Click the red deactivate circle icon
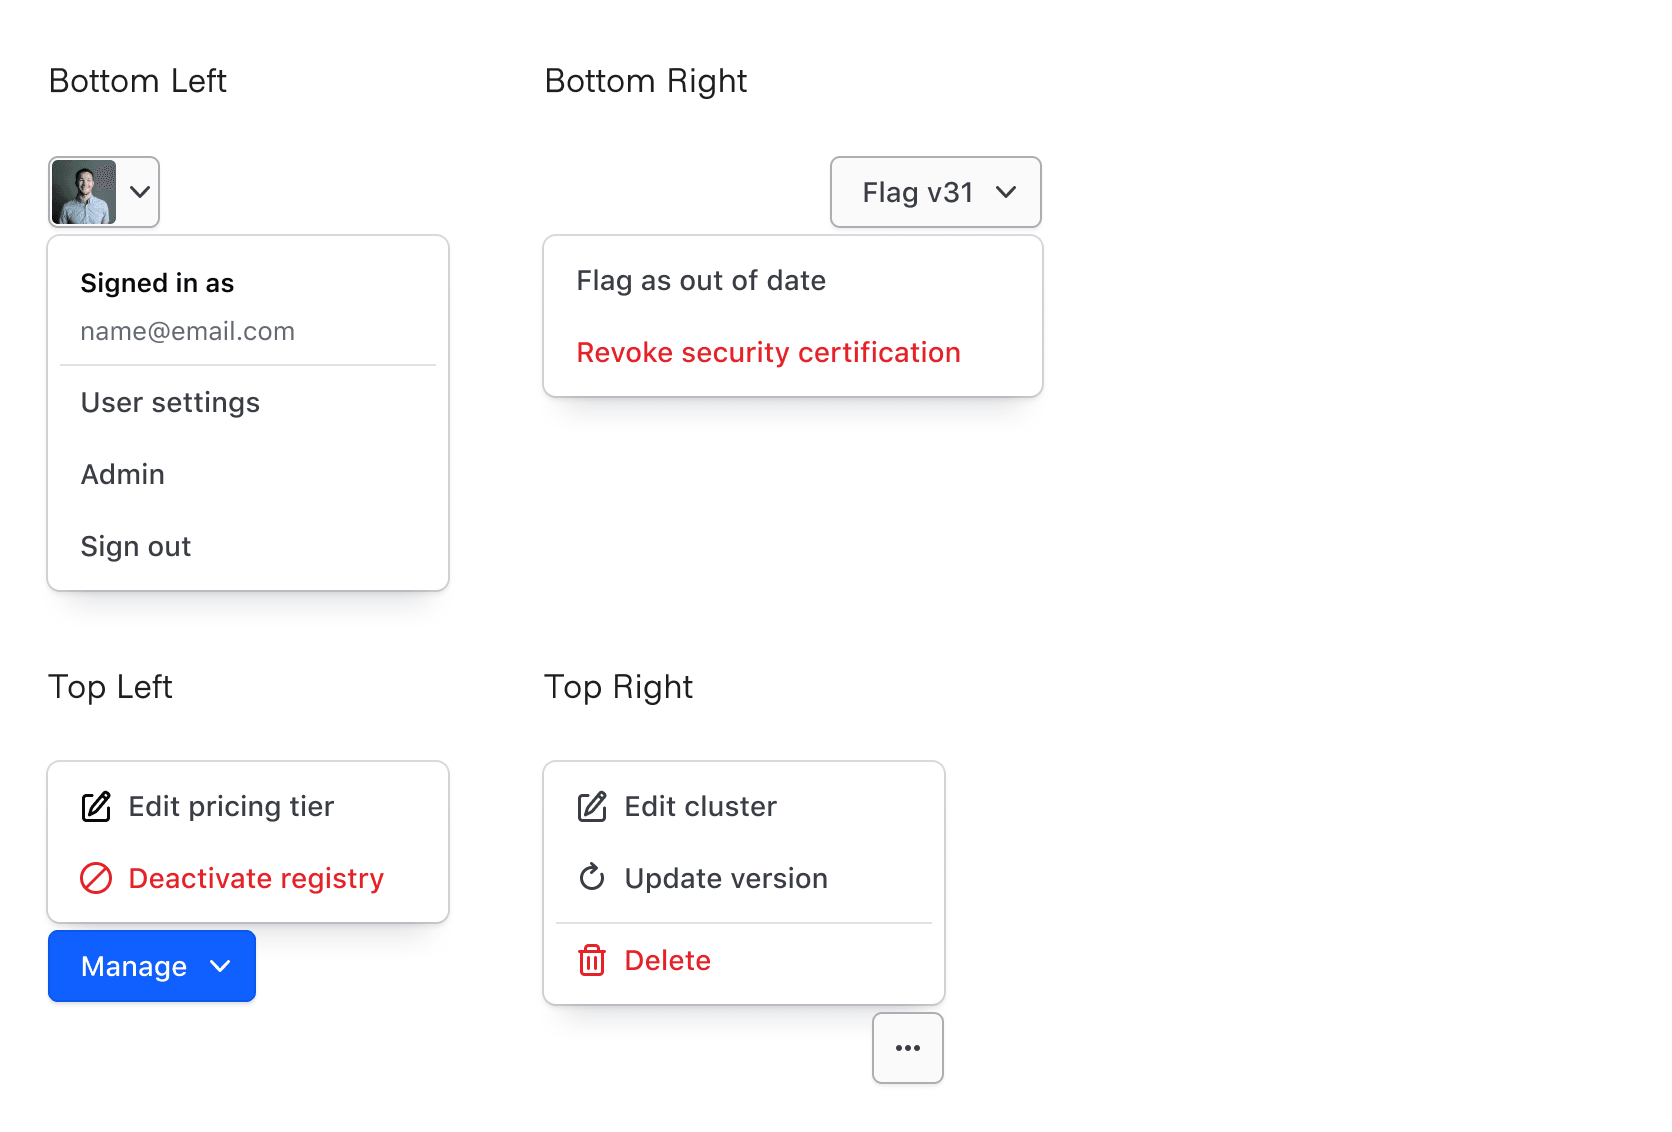 [x=96, y=879]
